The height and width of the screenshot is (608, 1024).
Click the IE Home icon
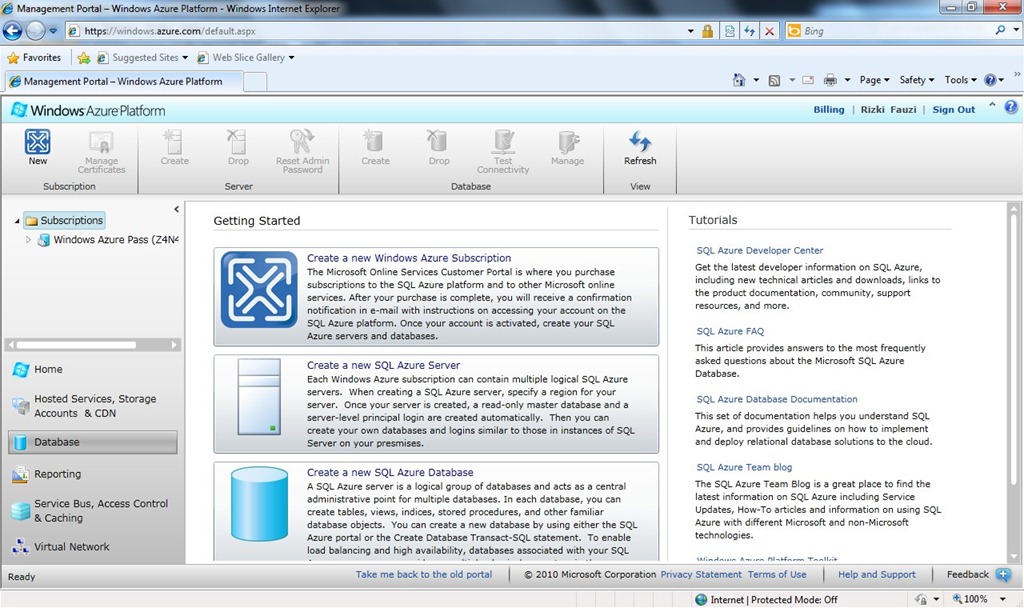pos(739,80)
